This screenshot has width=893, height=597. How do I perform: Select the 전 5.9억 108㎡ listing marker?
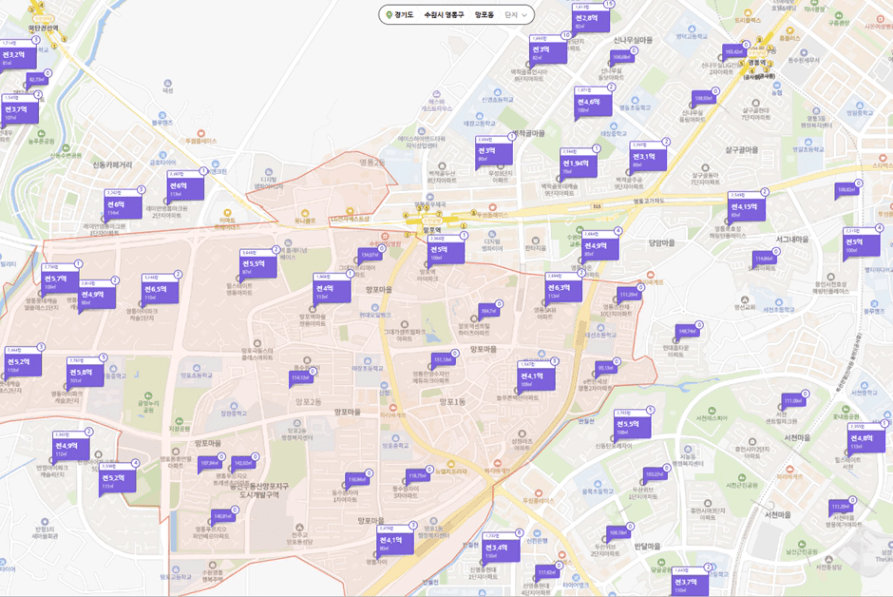pyautogui.click(x=444, y=252)
